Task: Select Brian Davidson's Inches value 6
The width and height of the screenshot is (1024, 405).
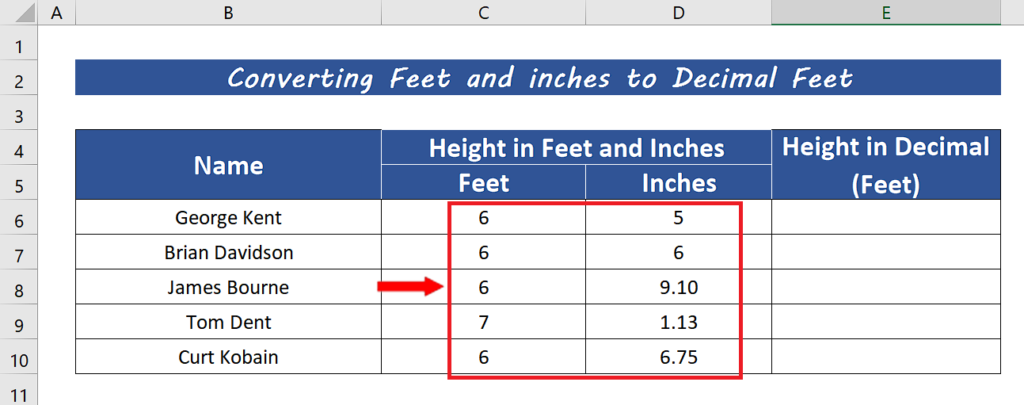Action: click(679, 251)
